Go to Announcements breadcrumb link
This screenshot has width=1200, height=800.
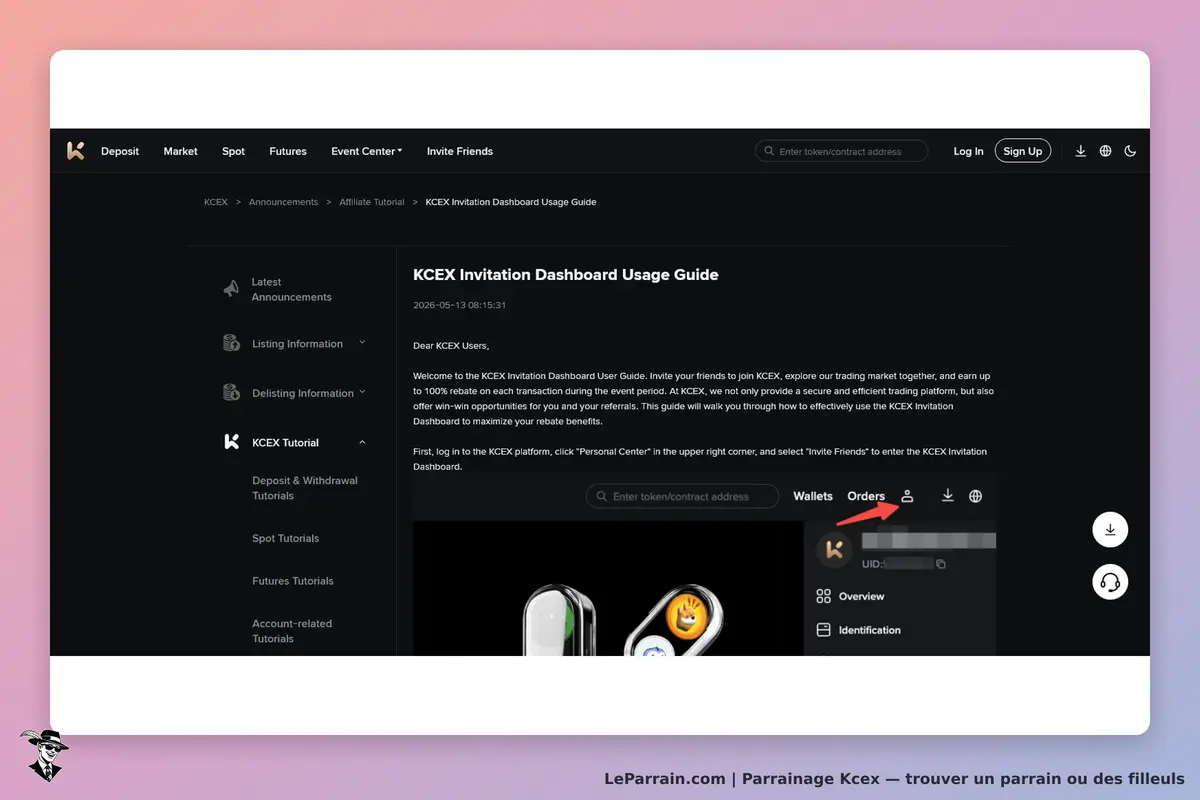tap(283, 202)
